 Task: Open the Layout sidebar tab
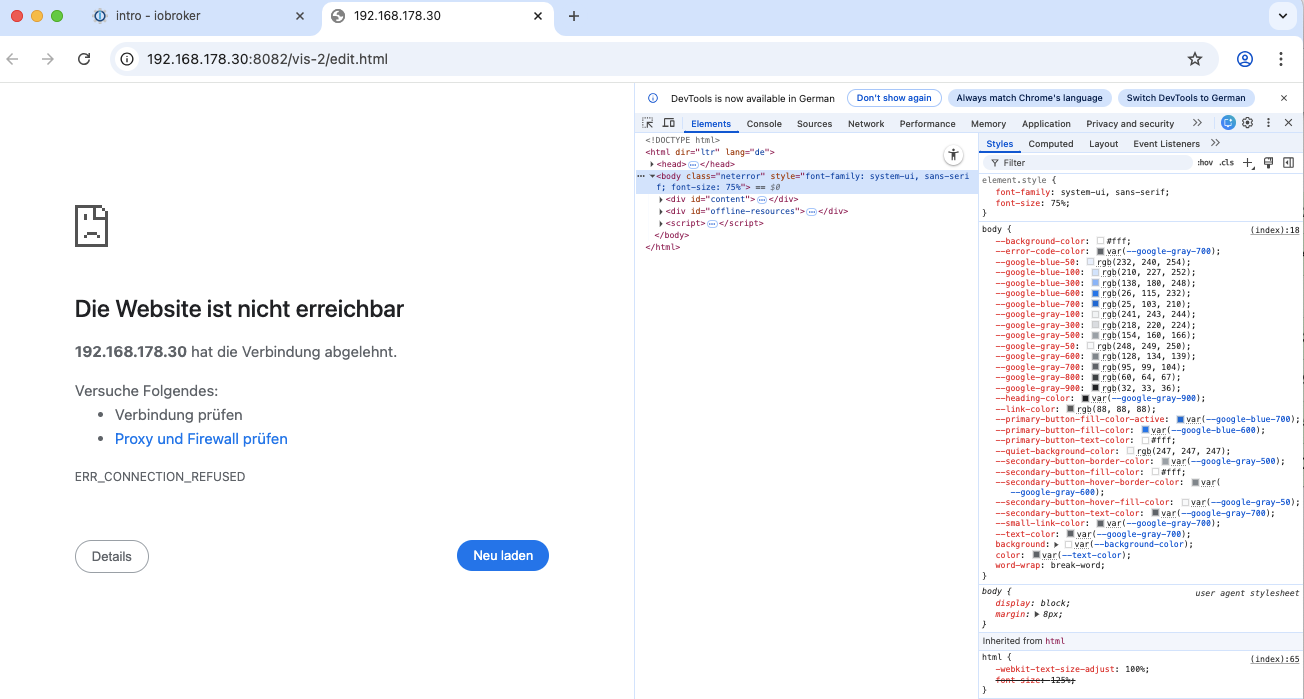(x=1103, y=144)
